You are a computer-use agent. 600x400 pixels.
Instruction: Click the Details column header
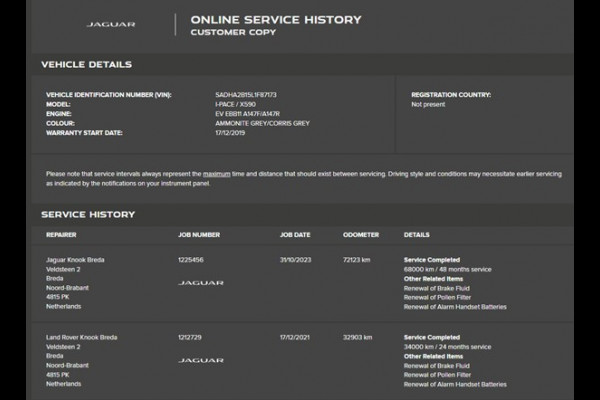pos(417,235)
